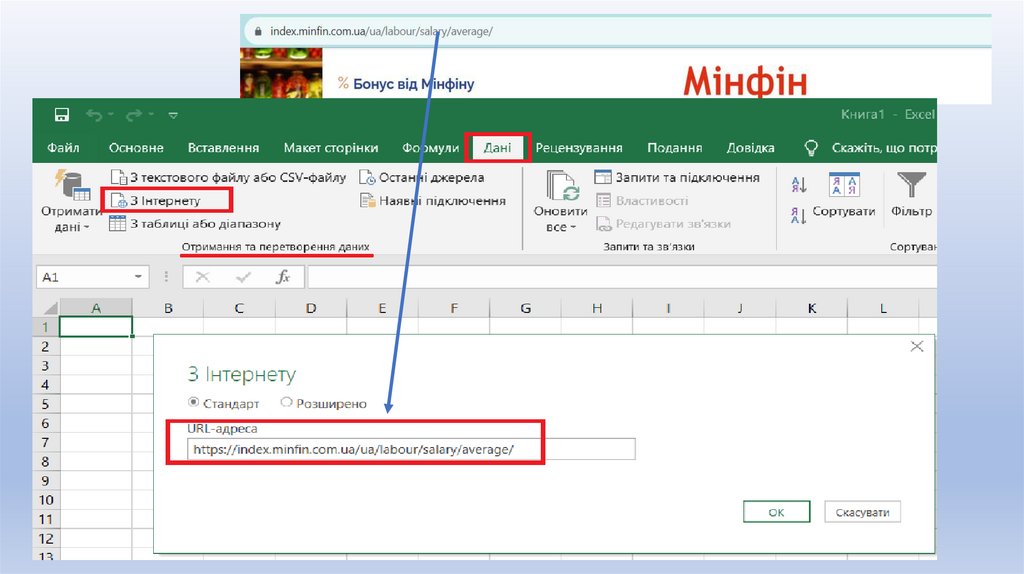Switch to the Основне ribbon tab
Image resolution: width=1024 pixels, height=574 pixels.
(136, 148)
